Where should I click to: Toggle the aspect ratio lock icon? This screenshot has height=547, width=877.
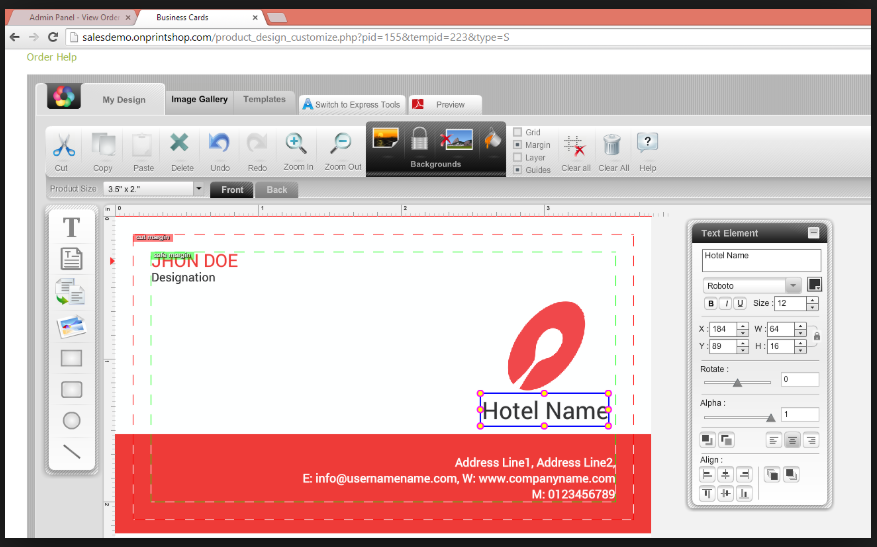tap(817, 336)
